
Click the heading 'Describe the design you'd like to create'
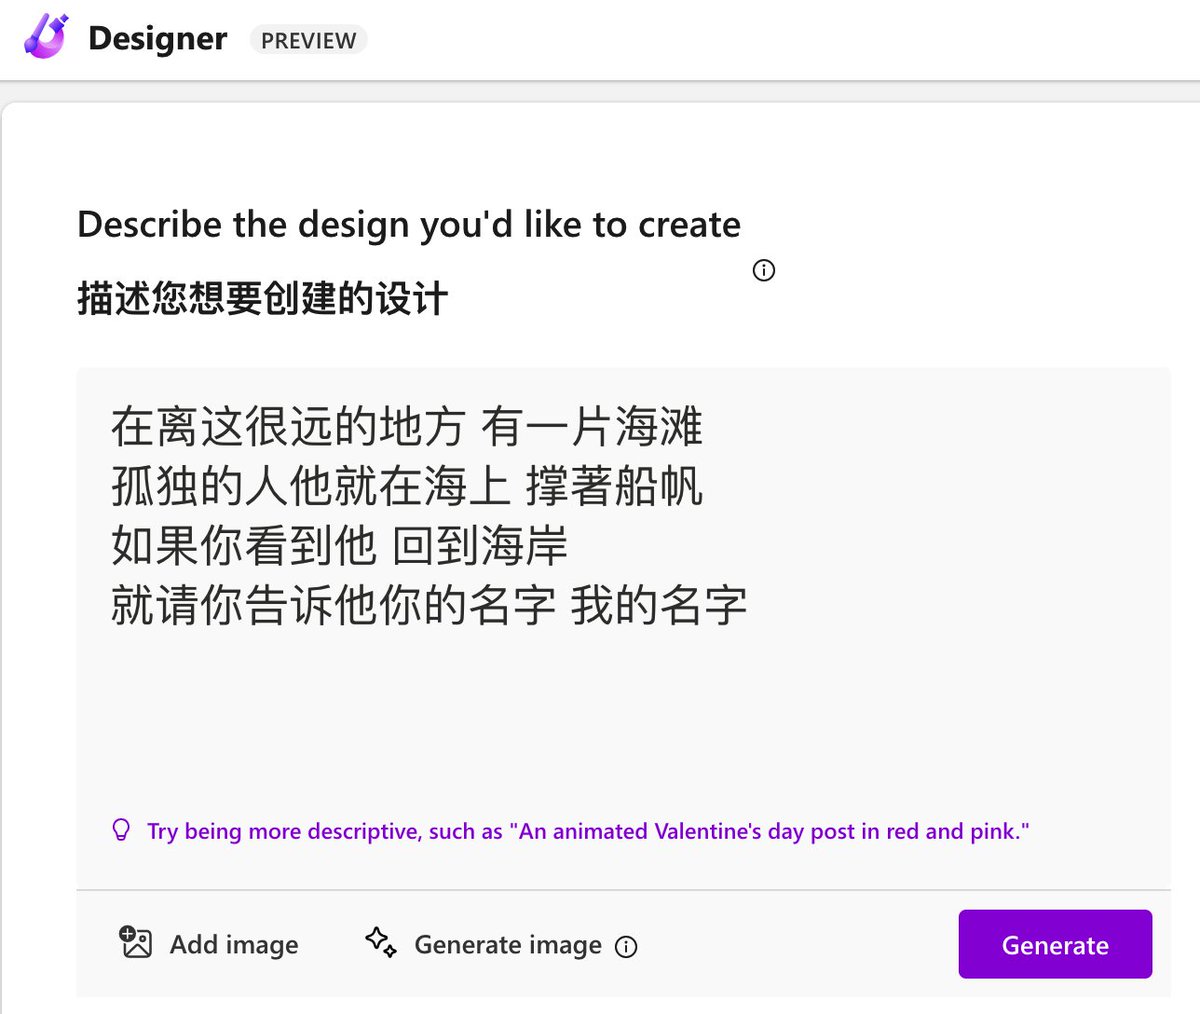coord(409,225)
